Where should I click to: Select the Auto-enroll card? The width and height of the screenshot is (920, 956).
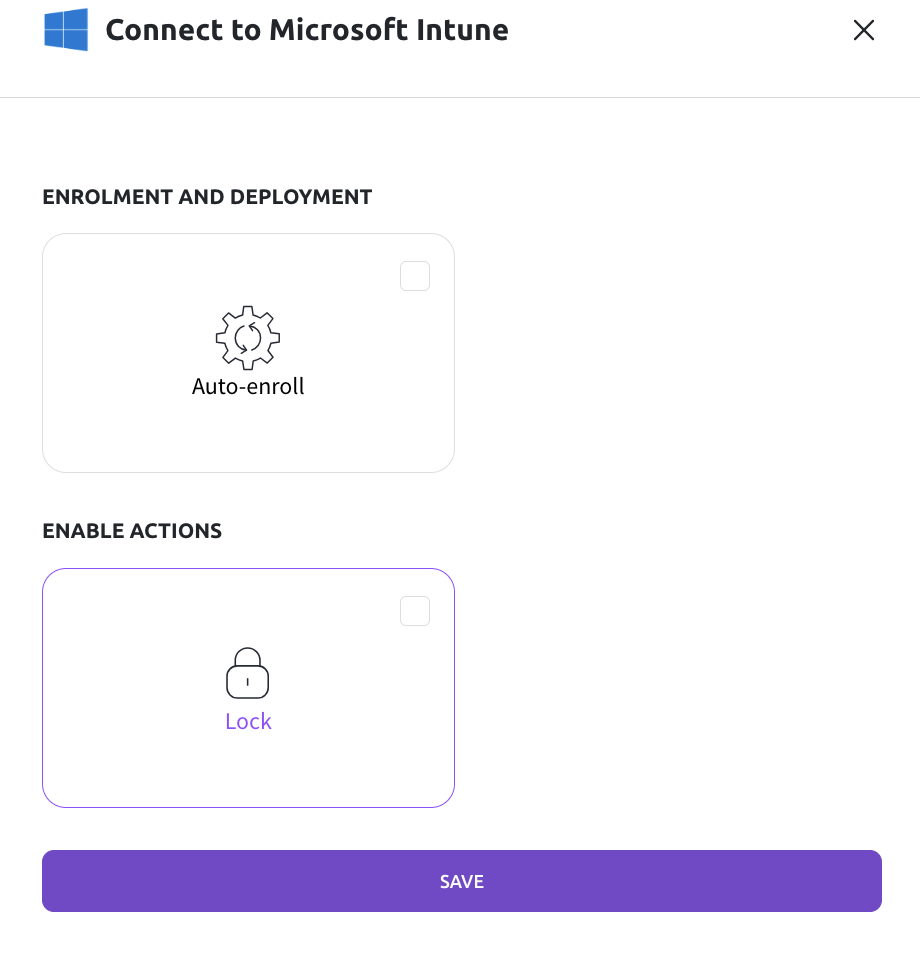point(248,353)
